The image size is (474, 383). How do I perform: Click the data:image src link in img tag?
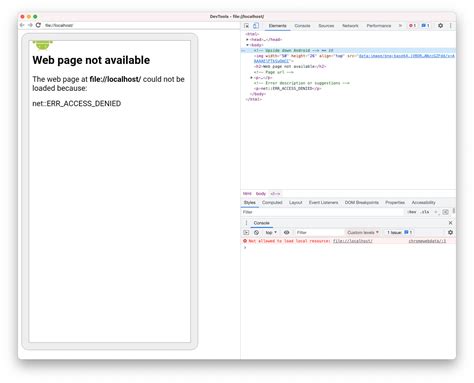[406, 56]
